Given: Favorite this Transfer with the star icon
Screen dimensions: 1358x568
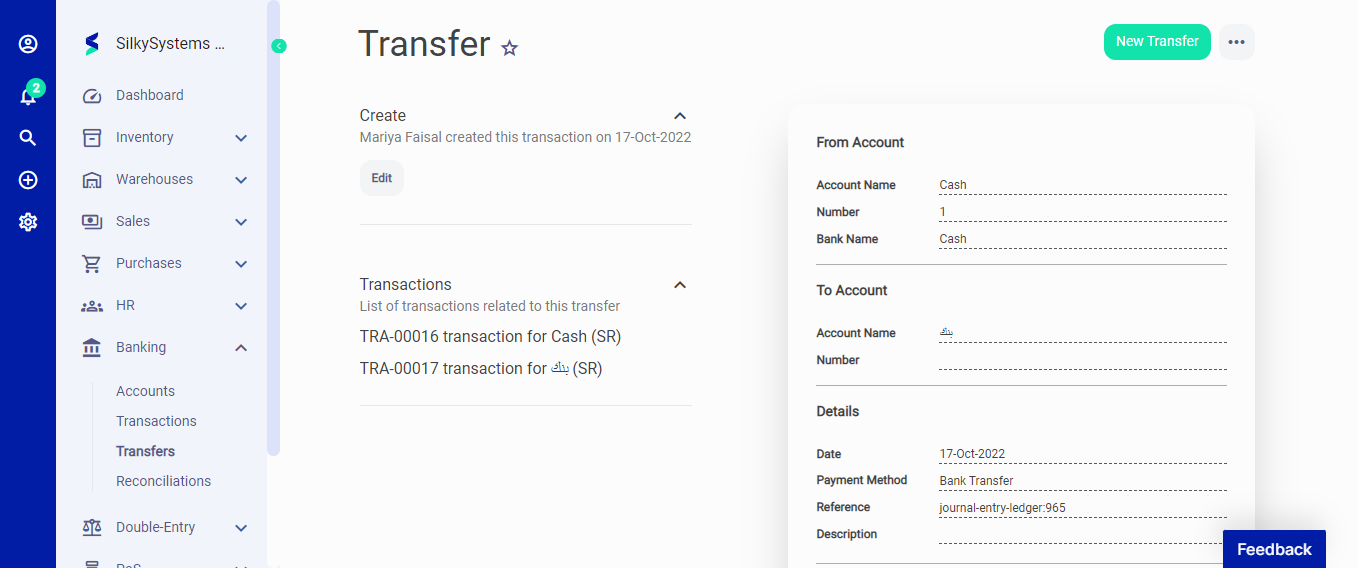Looking at the screenshot, I should [510, 48].
